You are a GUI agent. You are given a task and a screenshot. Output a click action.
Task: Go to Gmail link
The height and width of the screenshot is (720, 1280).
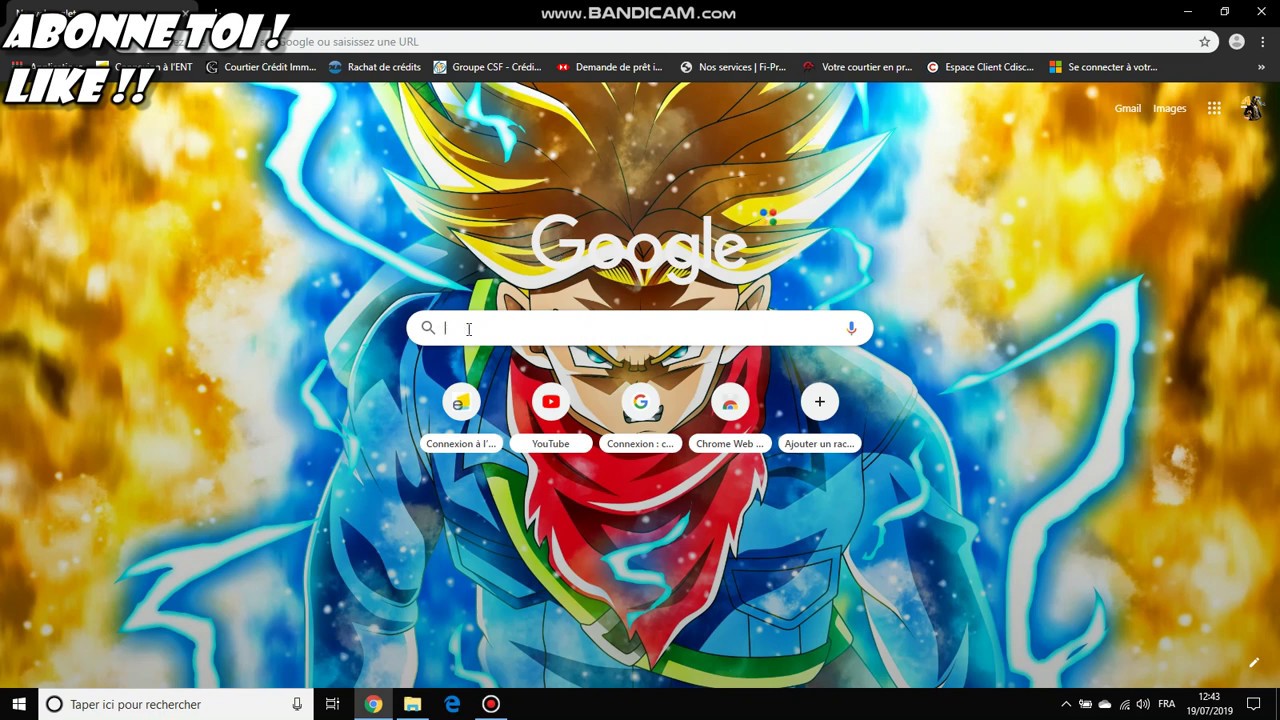[x=1128, y=108]
